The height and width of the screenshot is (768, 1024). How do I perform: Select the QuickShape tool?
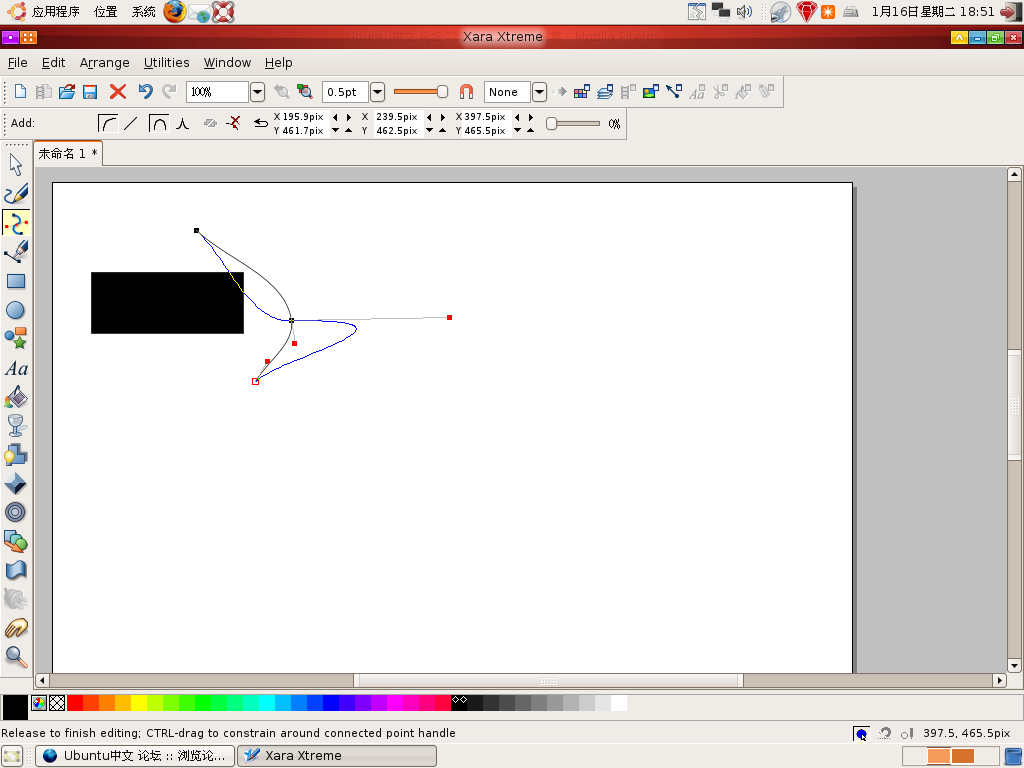[x=16, y=338]
